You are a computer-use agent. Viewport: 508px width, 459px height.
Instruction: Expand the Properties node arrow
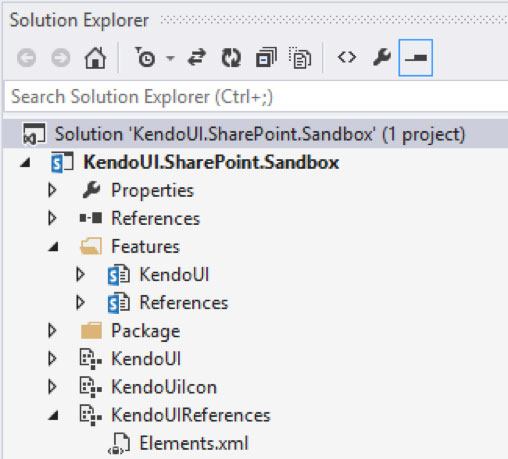click(x=52, y=190)
